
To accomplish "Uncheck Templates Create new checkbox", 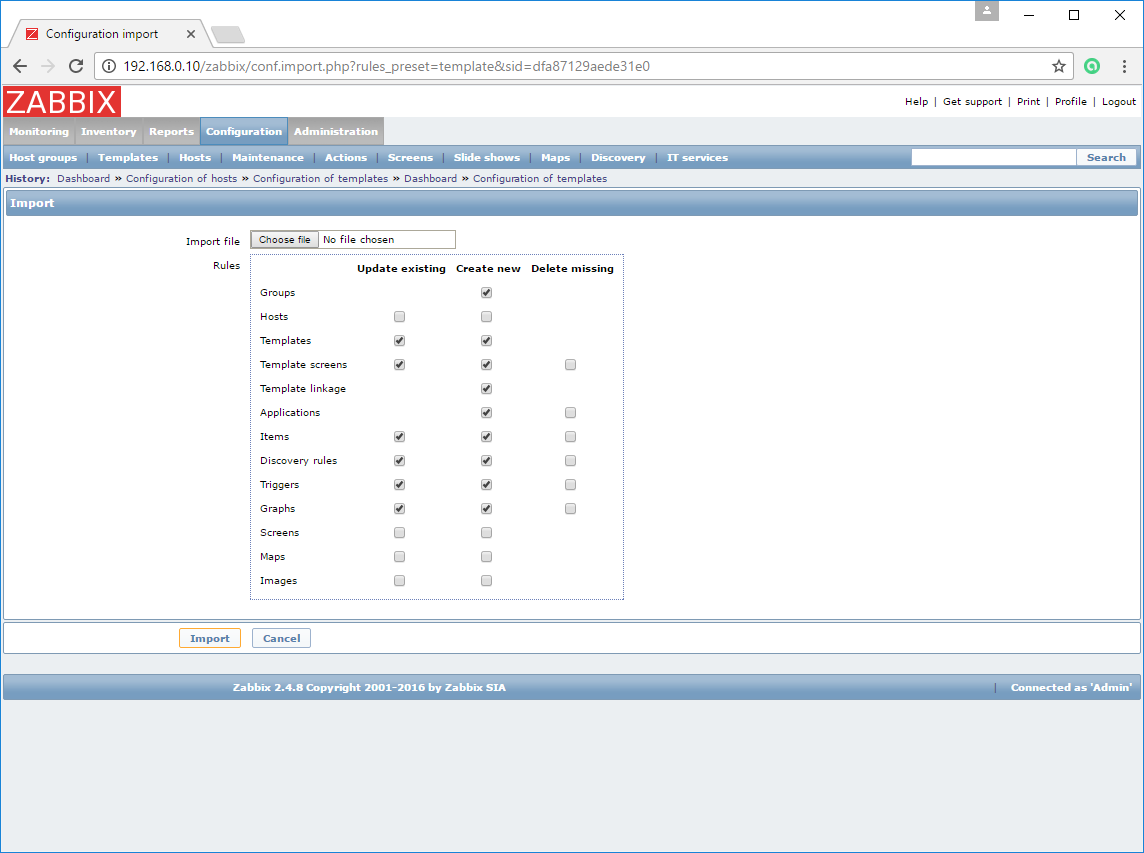I will 487,341.
